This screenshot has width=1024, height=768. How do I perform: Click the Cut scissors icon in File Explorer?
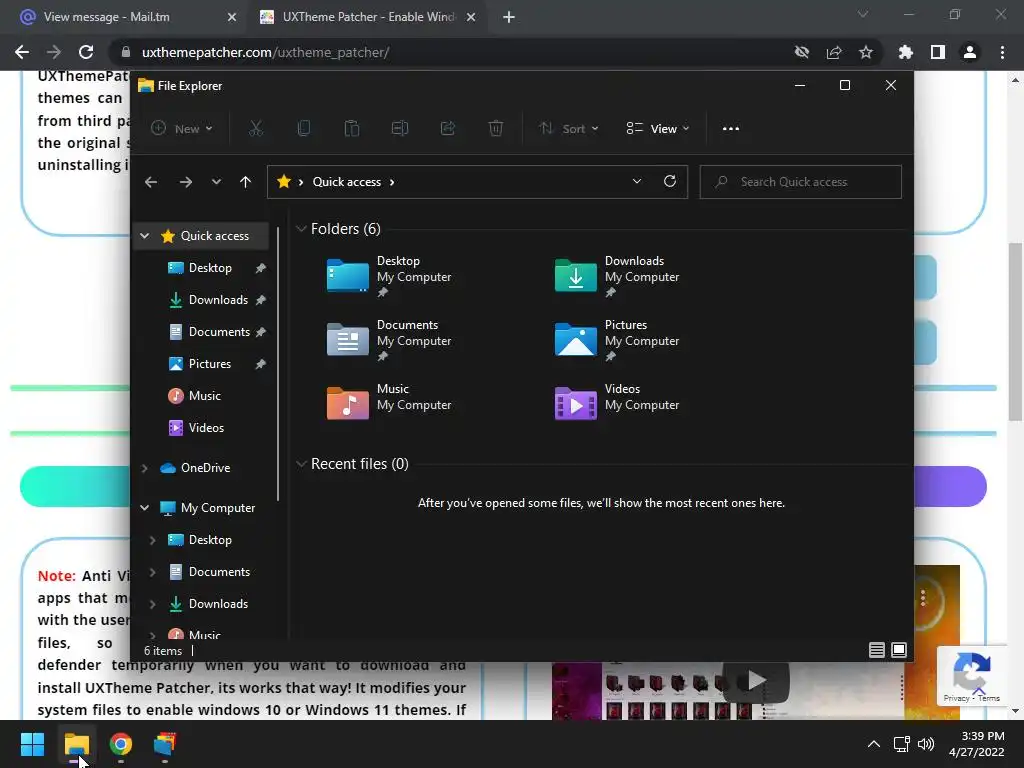pos(255,128)
